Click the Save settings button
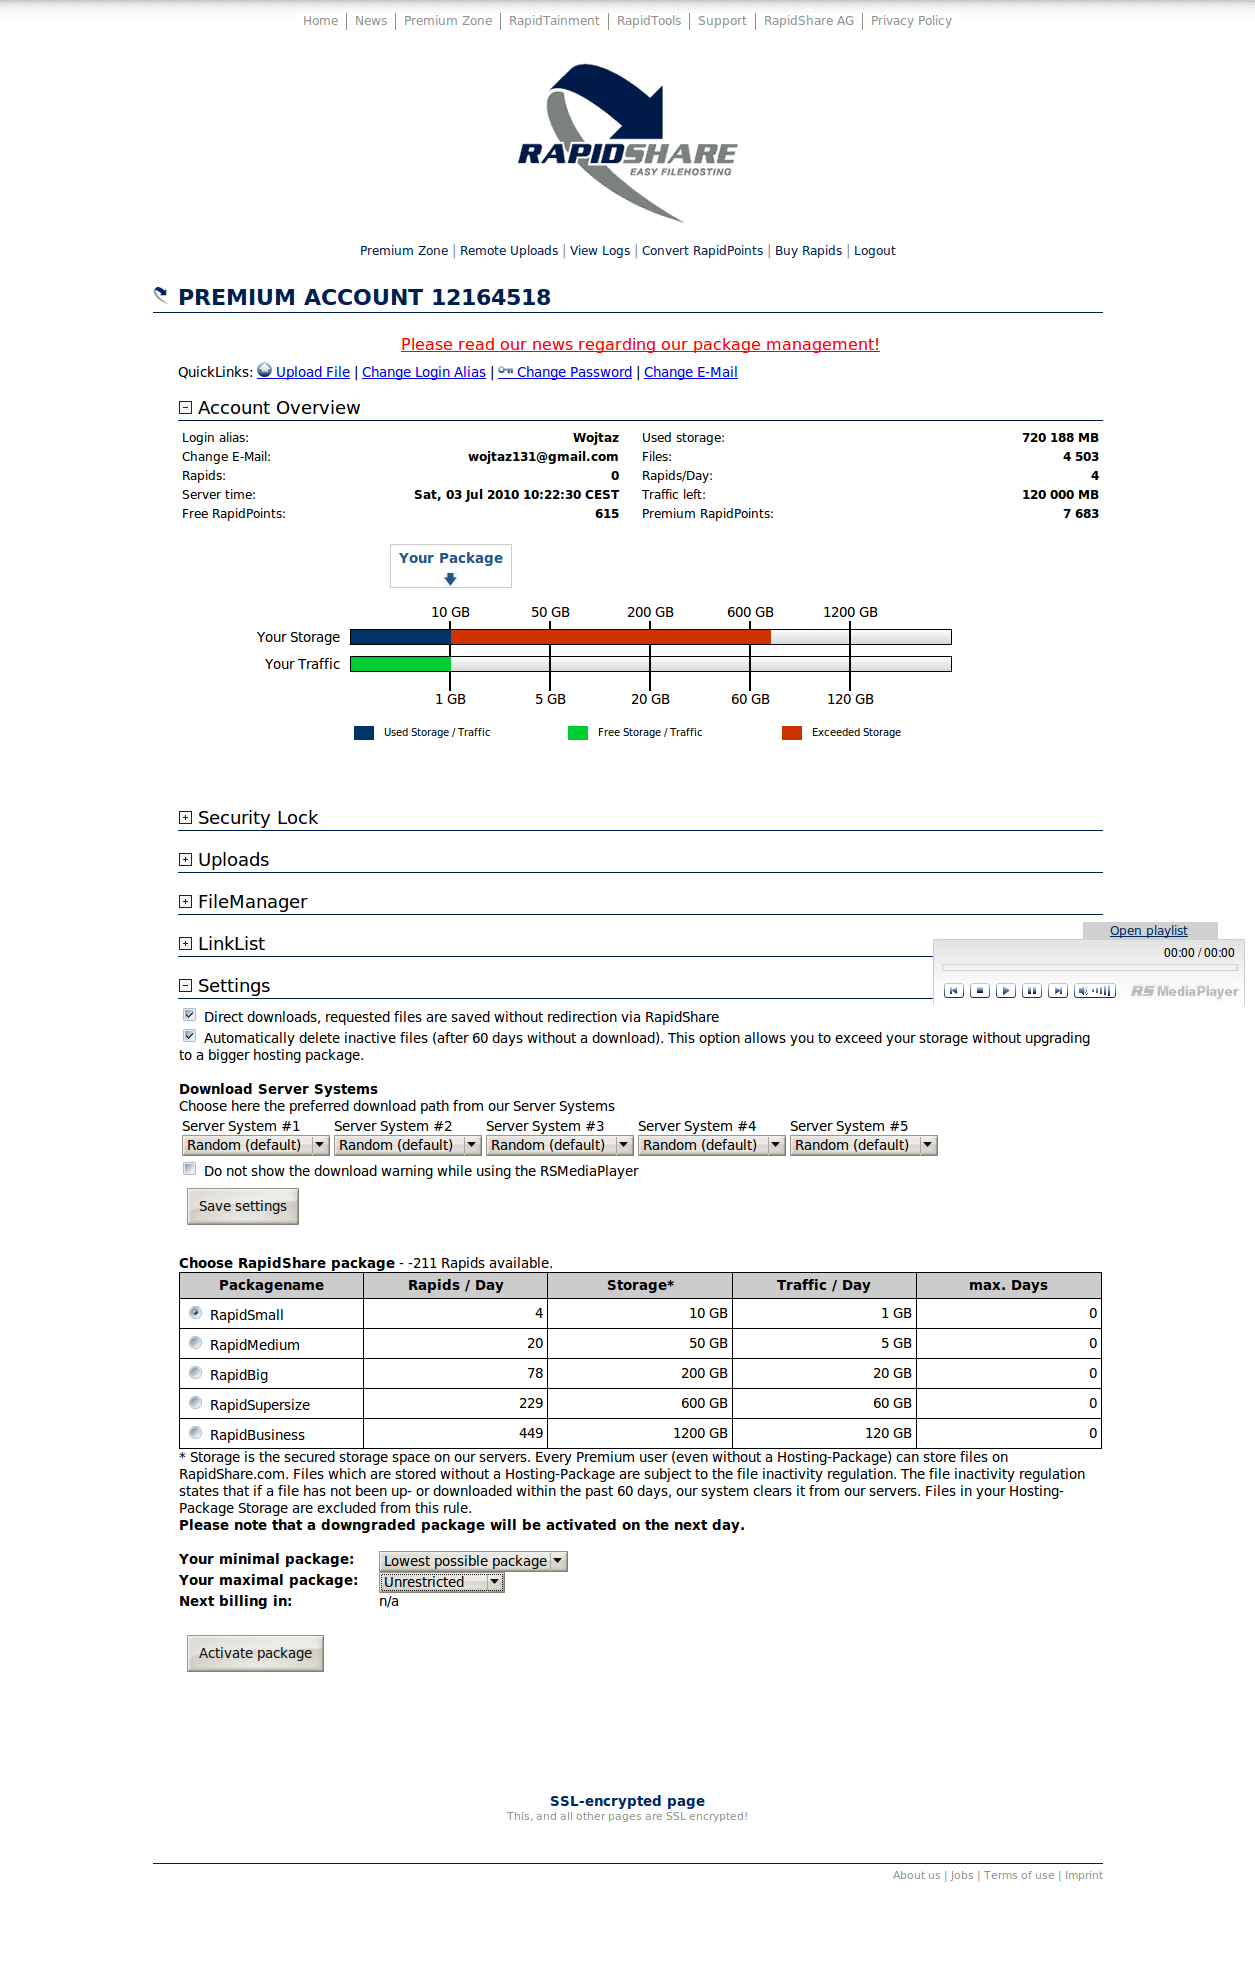The height and width of the screenshot is (1974, 1255). point(243,1206)
